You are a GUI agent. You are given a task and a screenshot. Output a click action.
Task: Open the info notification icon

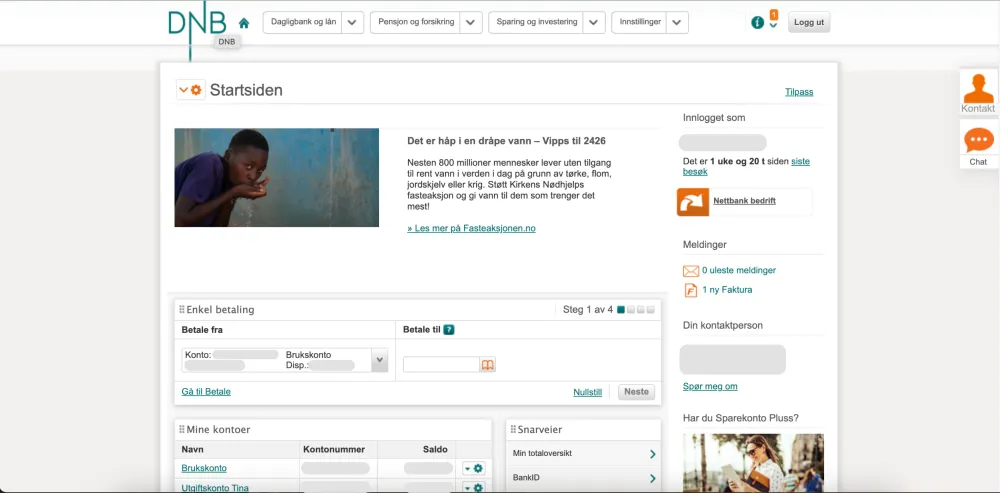coord(757,23)
